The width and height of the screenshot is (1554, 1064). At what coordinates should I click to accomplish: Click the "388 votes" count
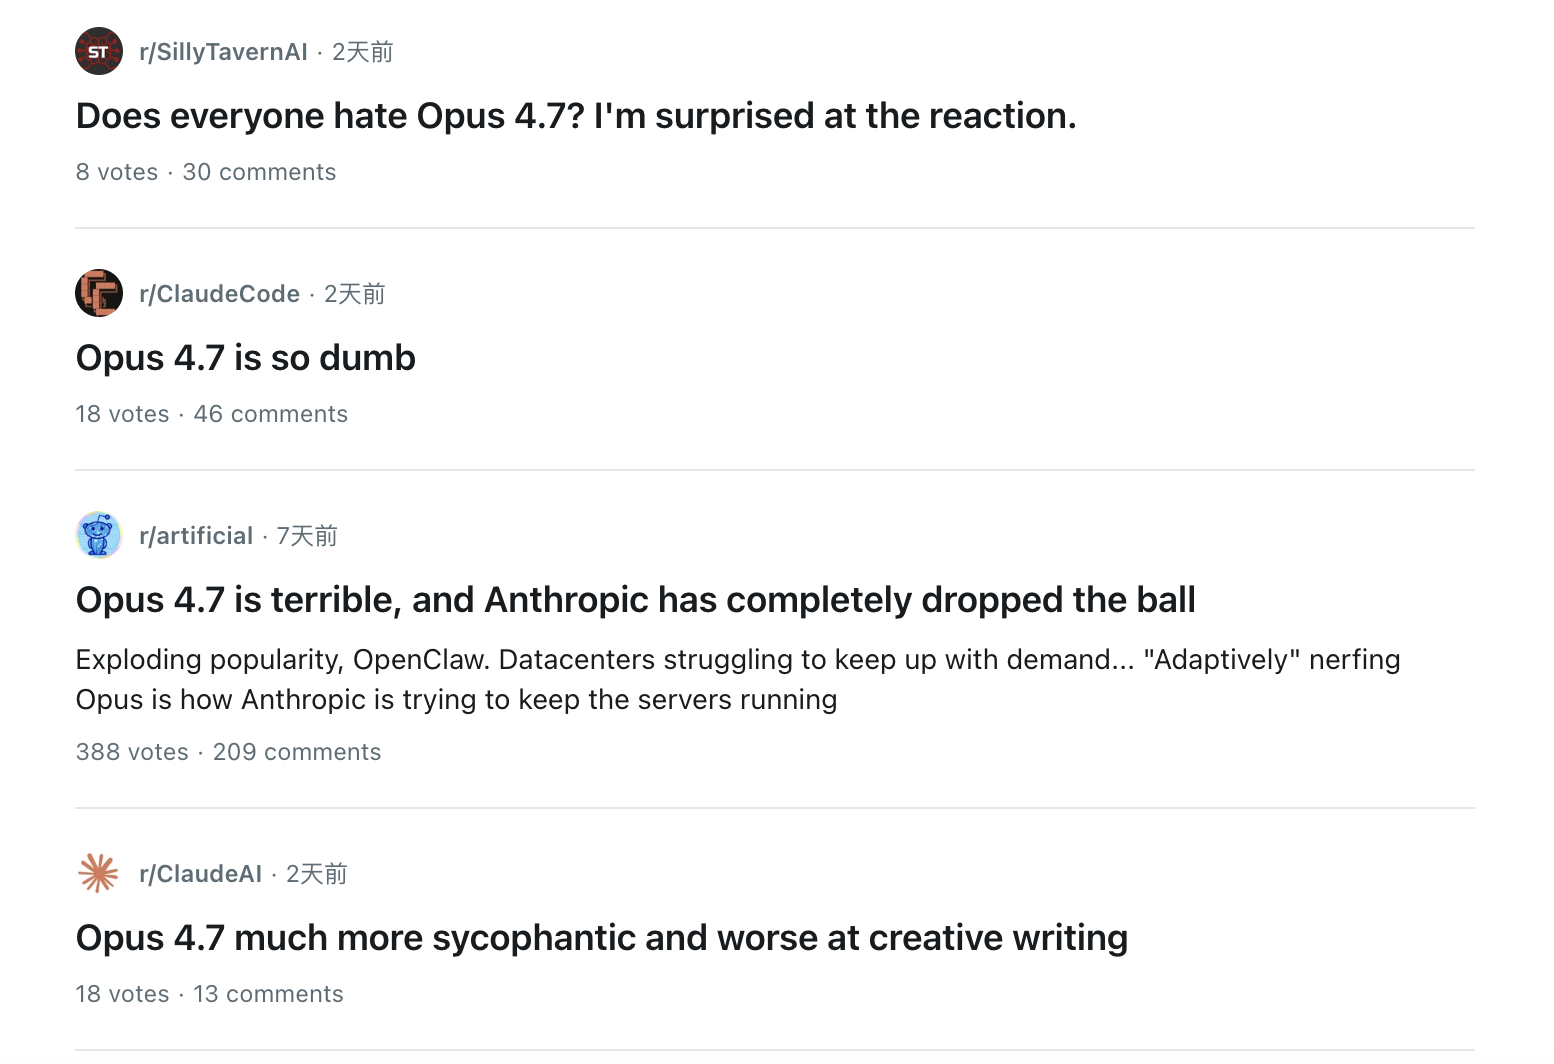pos(132,752)
